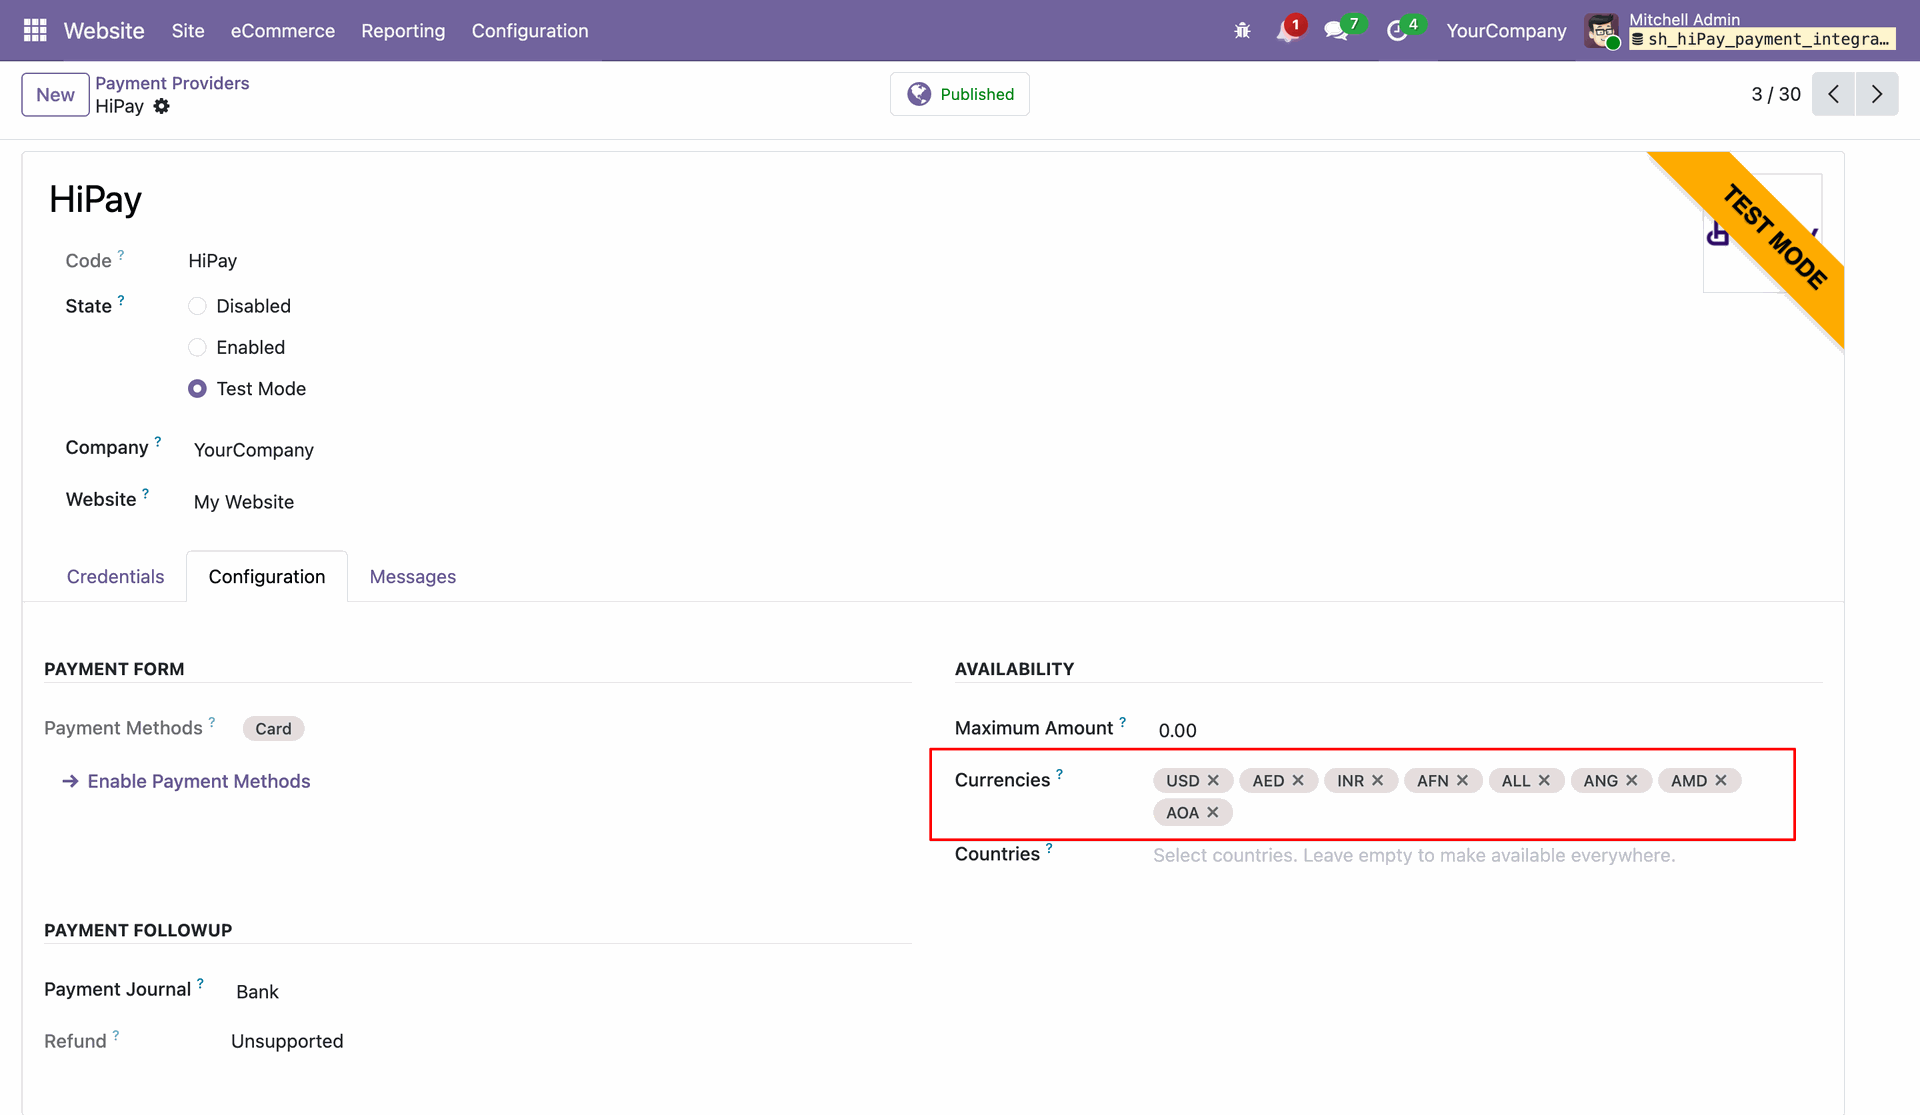
Task: Switch to the Credentials tab
Action: click(x=115, y=576)
